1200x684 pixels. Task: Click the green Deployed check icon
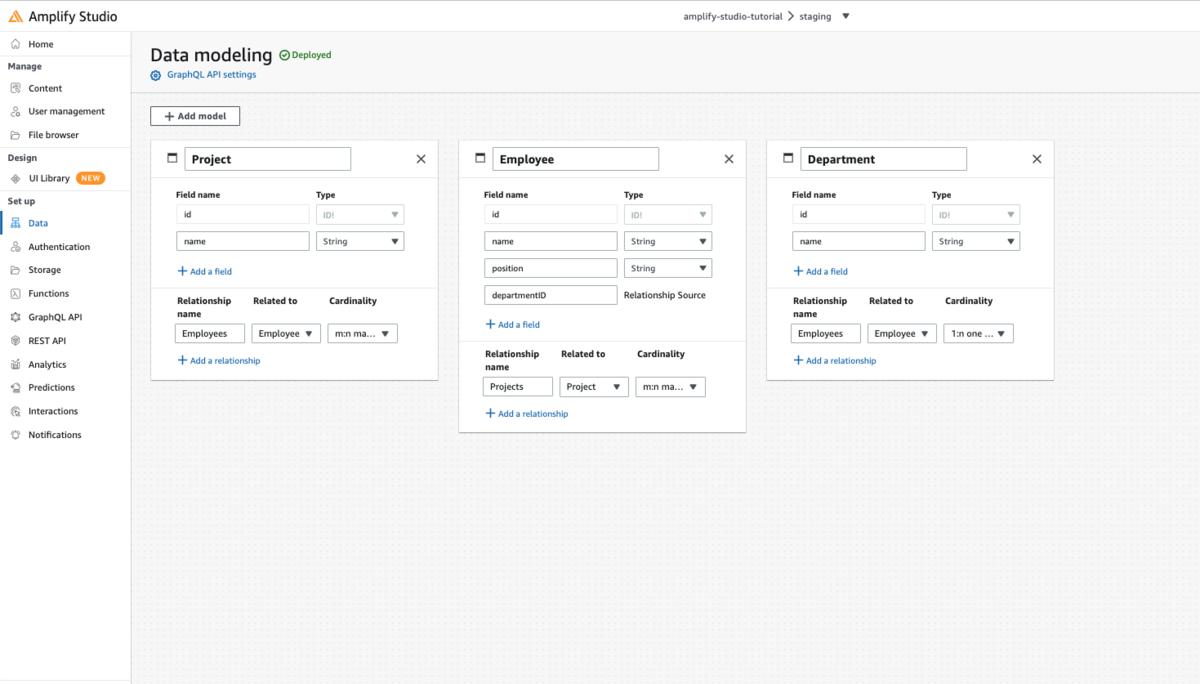point(284,55)
